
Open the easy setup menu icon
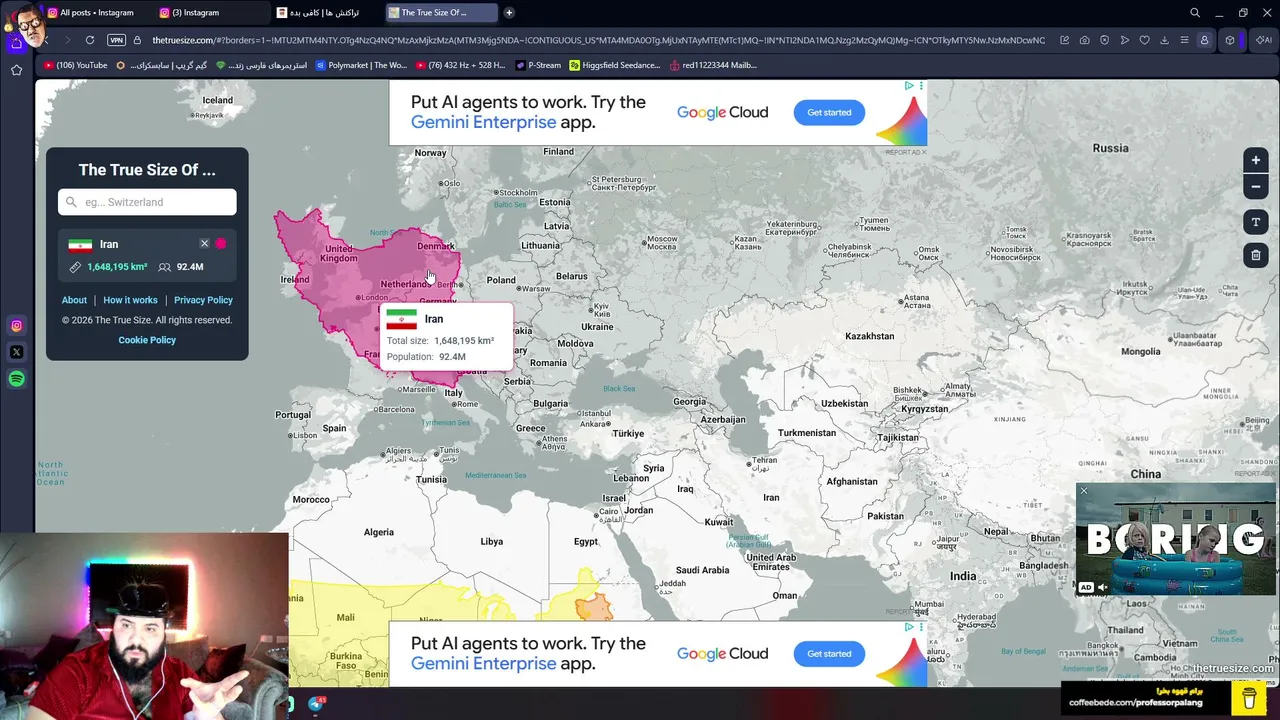[x=1184, y=40]
